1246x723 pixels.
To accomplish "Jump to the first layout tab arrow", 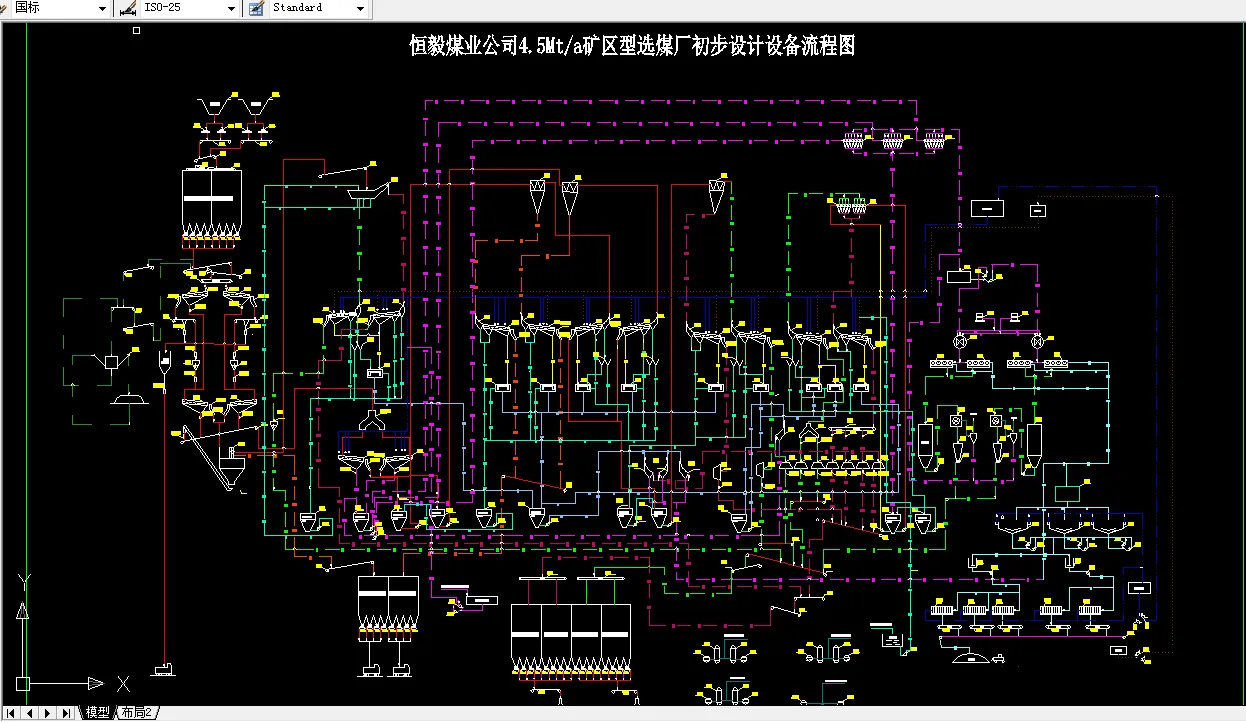I will tap(8, 713).
